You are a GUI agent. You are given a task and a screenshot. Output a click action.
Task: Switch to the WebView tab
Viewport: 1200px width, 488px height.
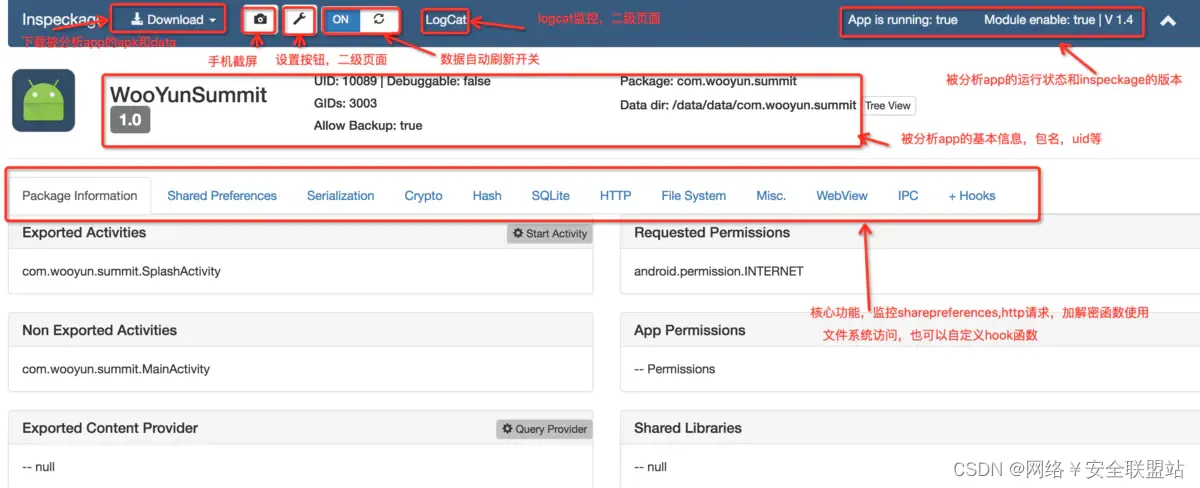tap(842, 196)
